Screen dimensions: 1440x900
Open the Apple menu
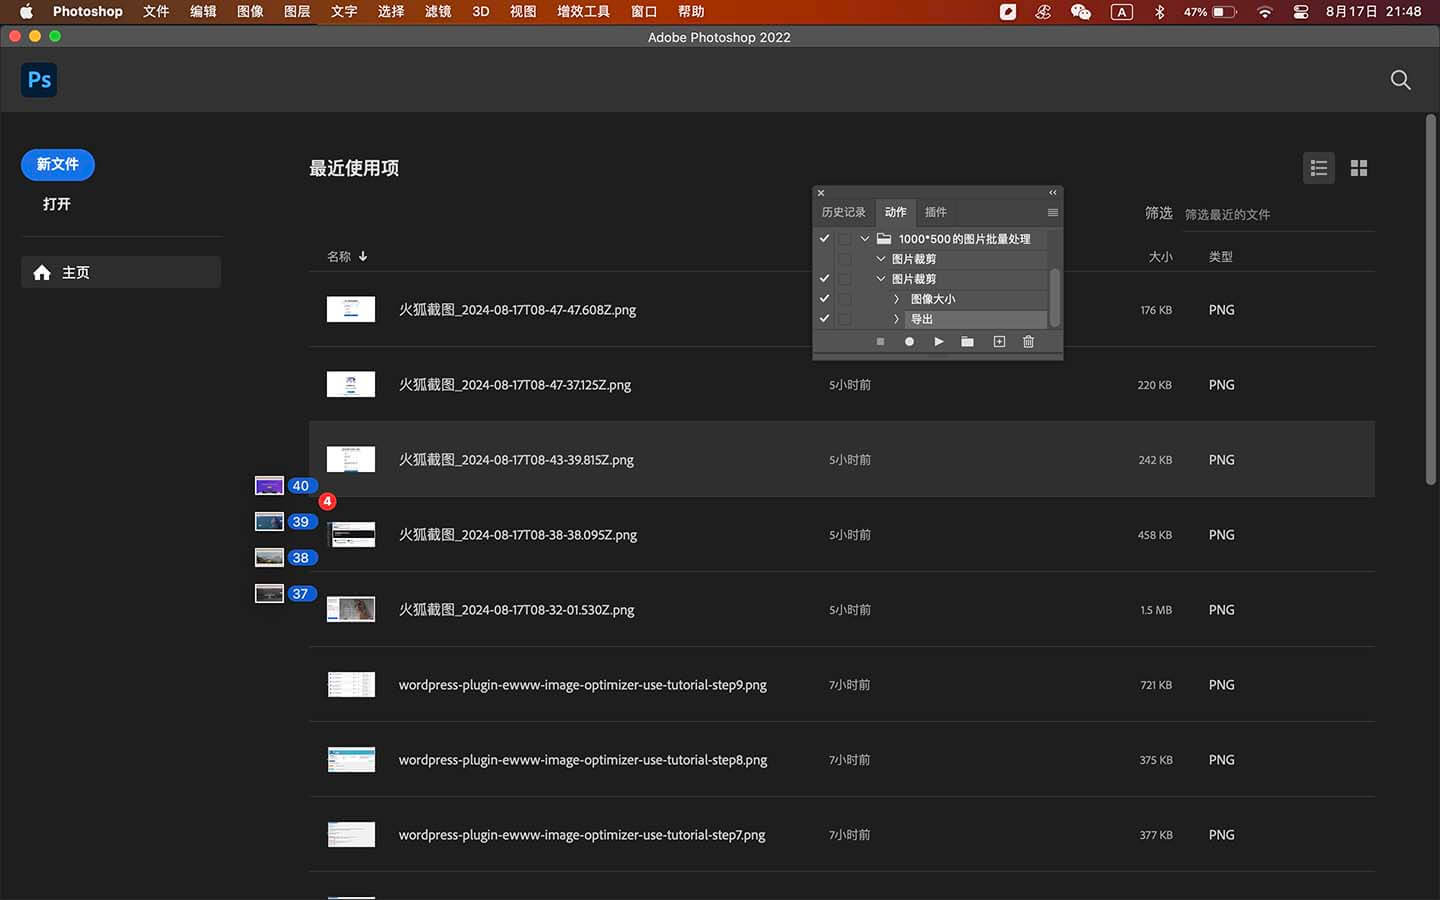tap(27, 11)
